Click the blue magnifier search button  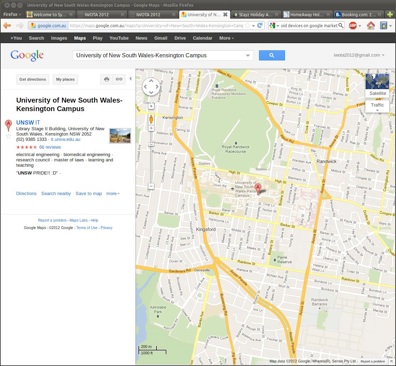272,55
